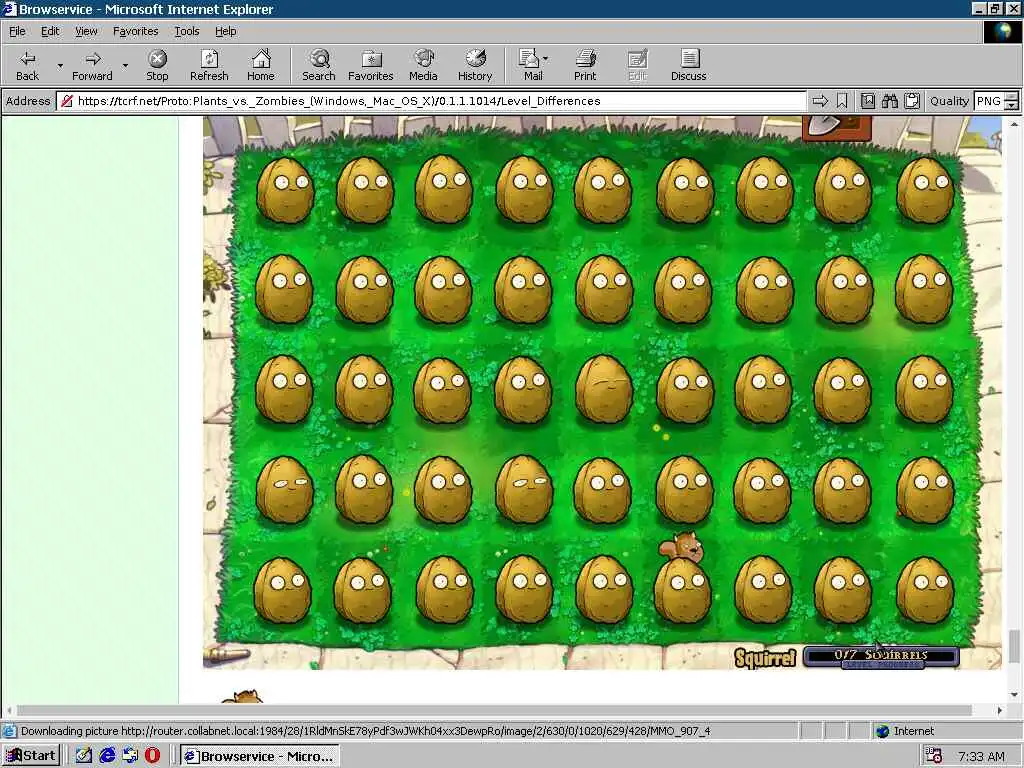Open the Help menu
This screenshot has width=1024, height=768.
225,31
